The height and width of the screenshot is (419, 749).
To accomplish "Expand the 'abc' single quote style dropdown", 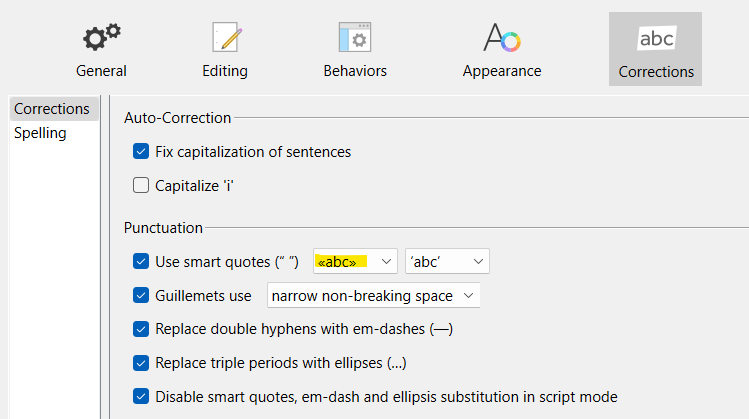I will (x=447, y=261).
